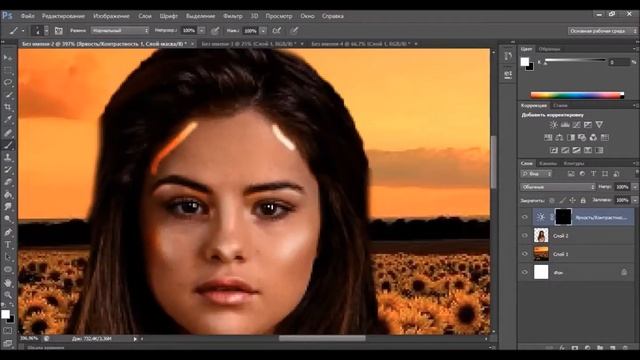Toggle lock all padlock icon

[583, 200]
